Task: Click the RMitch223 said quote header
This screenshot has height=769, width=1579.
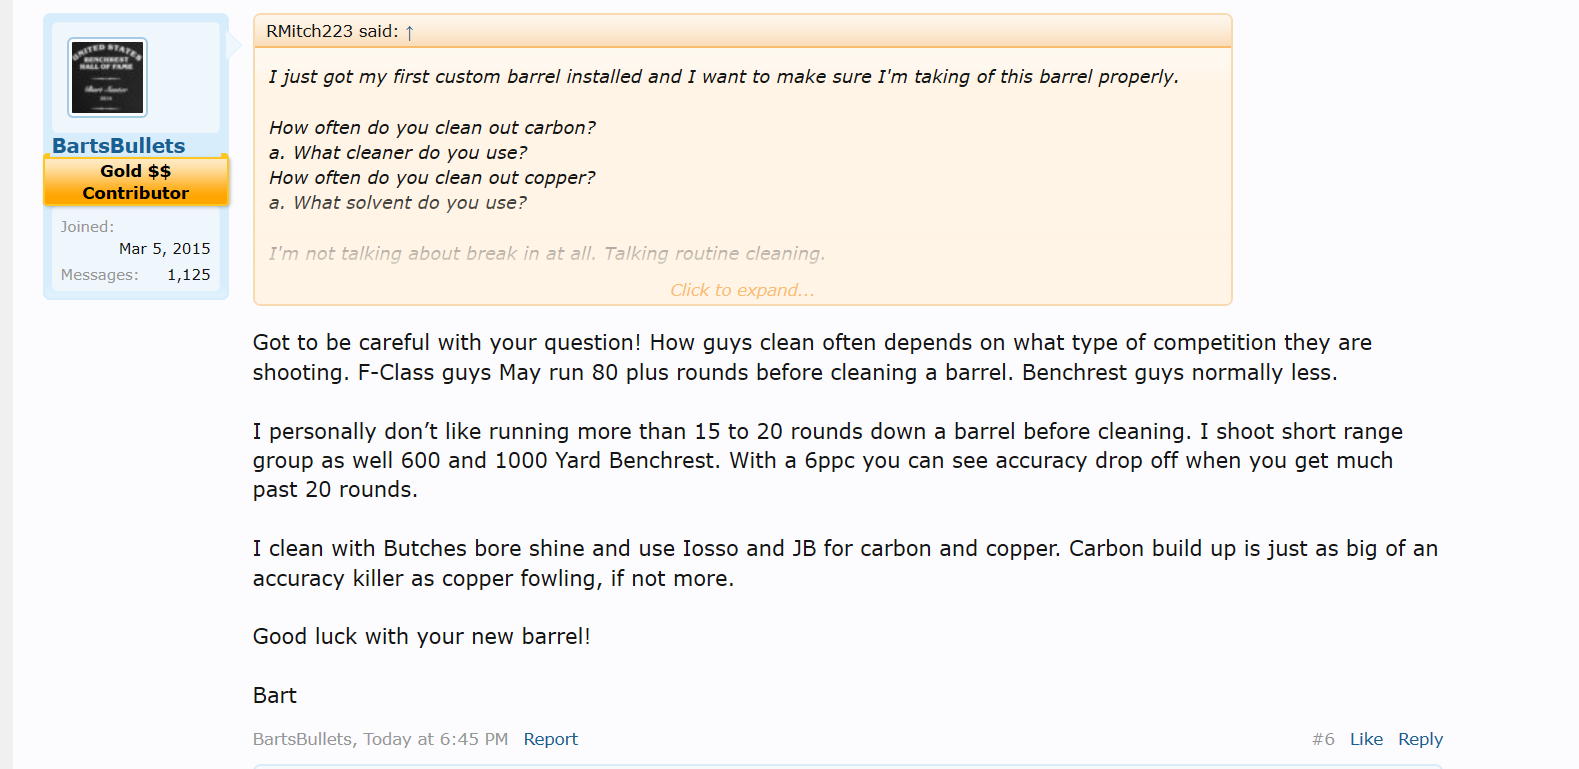Action: pos(332,32)
